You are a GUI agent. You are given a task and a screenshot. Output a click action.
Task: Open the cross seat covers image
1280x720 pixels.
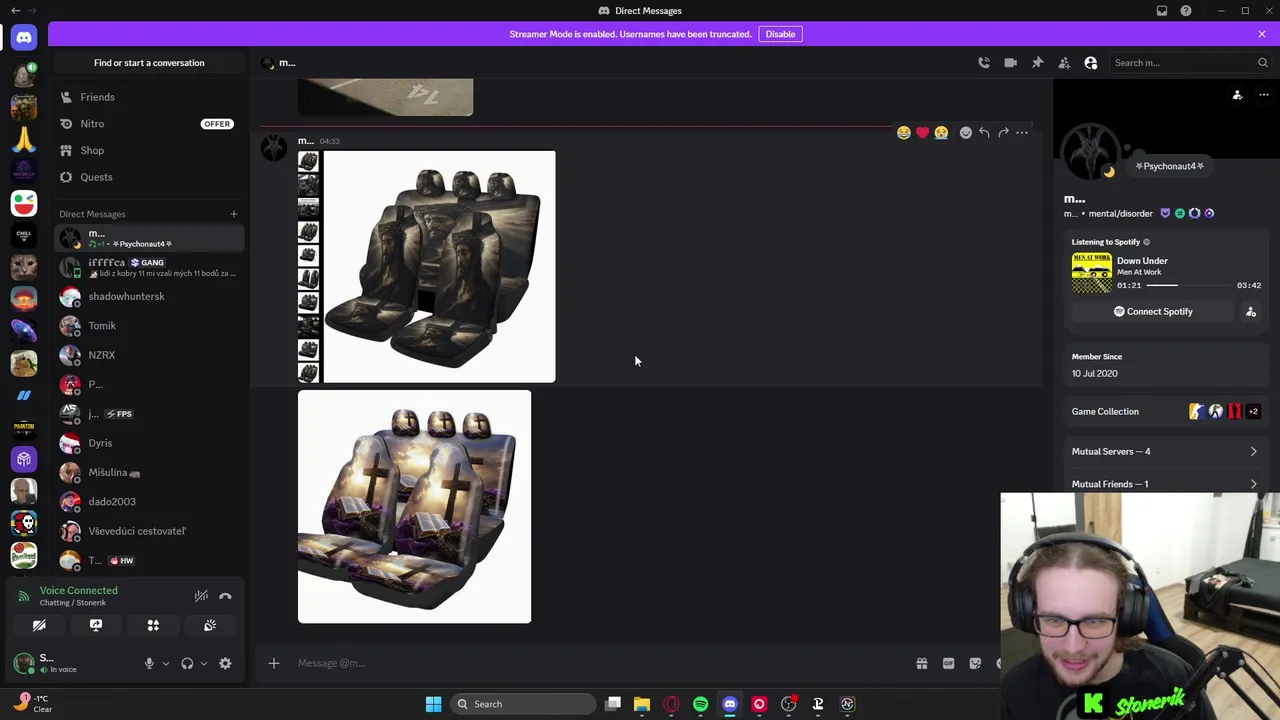[415, 507]
